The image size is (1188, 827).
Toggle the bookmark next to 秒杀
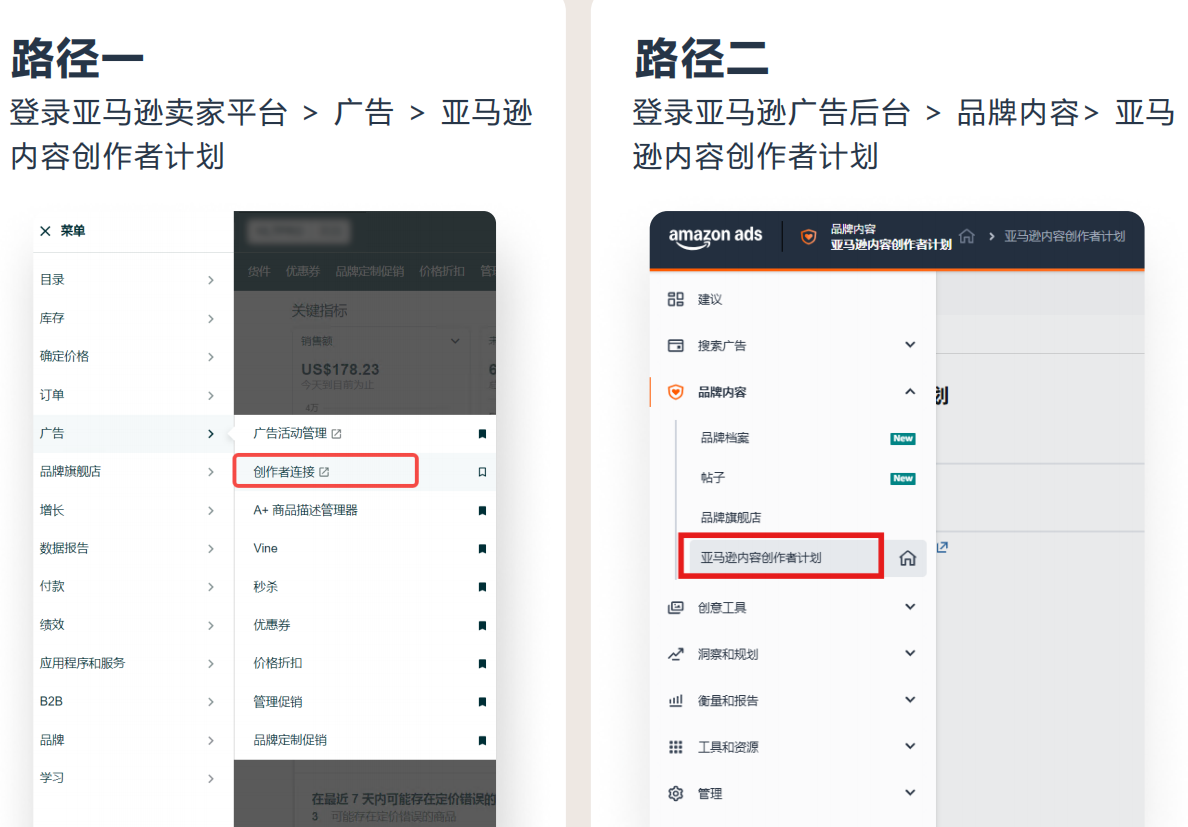point(482,587)
